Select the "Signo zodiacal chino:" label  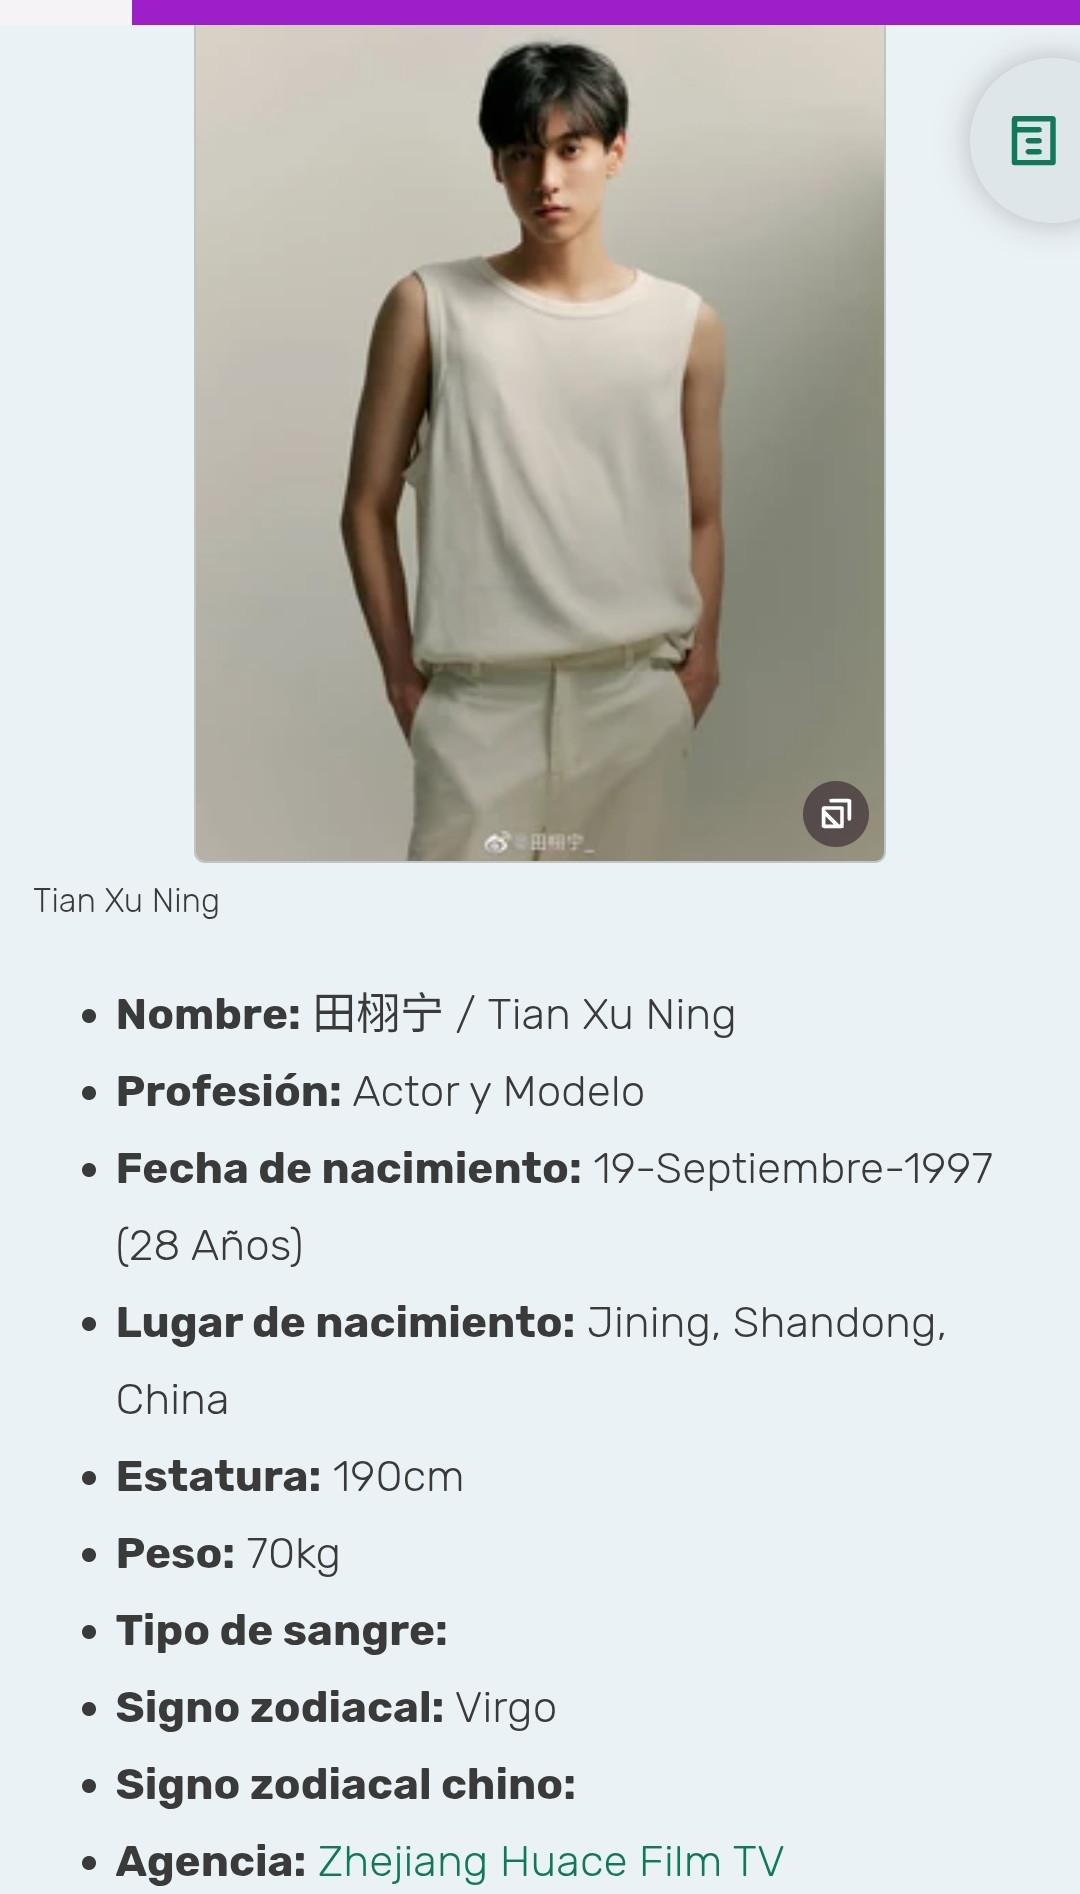(x=345, y=1784)
